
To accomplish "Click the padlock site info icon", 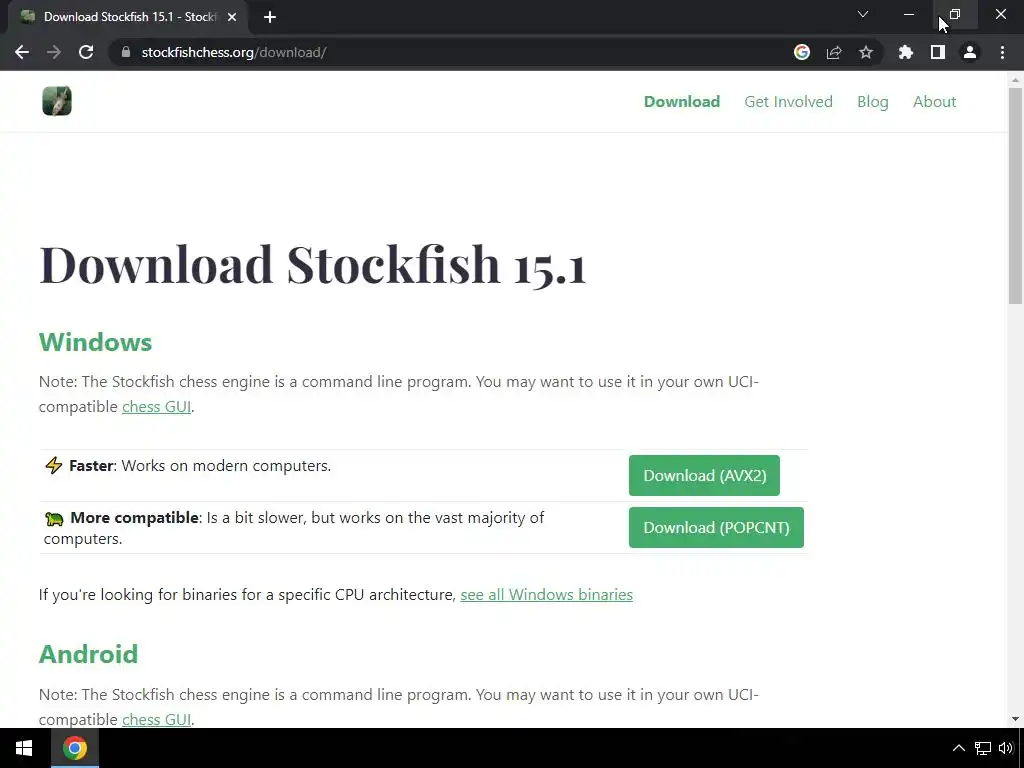I will [x=126, y=52].
